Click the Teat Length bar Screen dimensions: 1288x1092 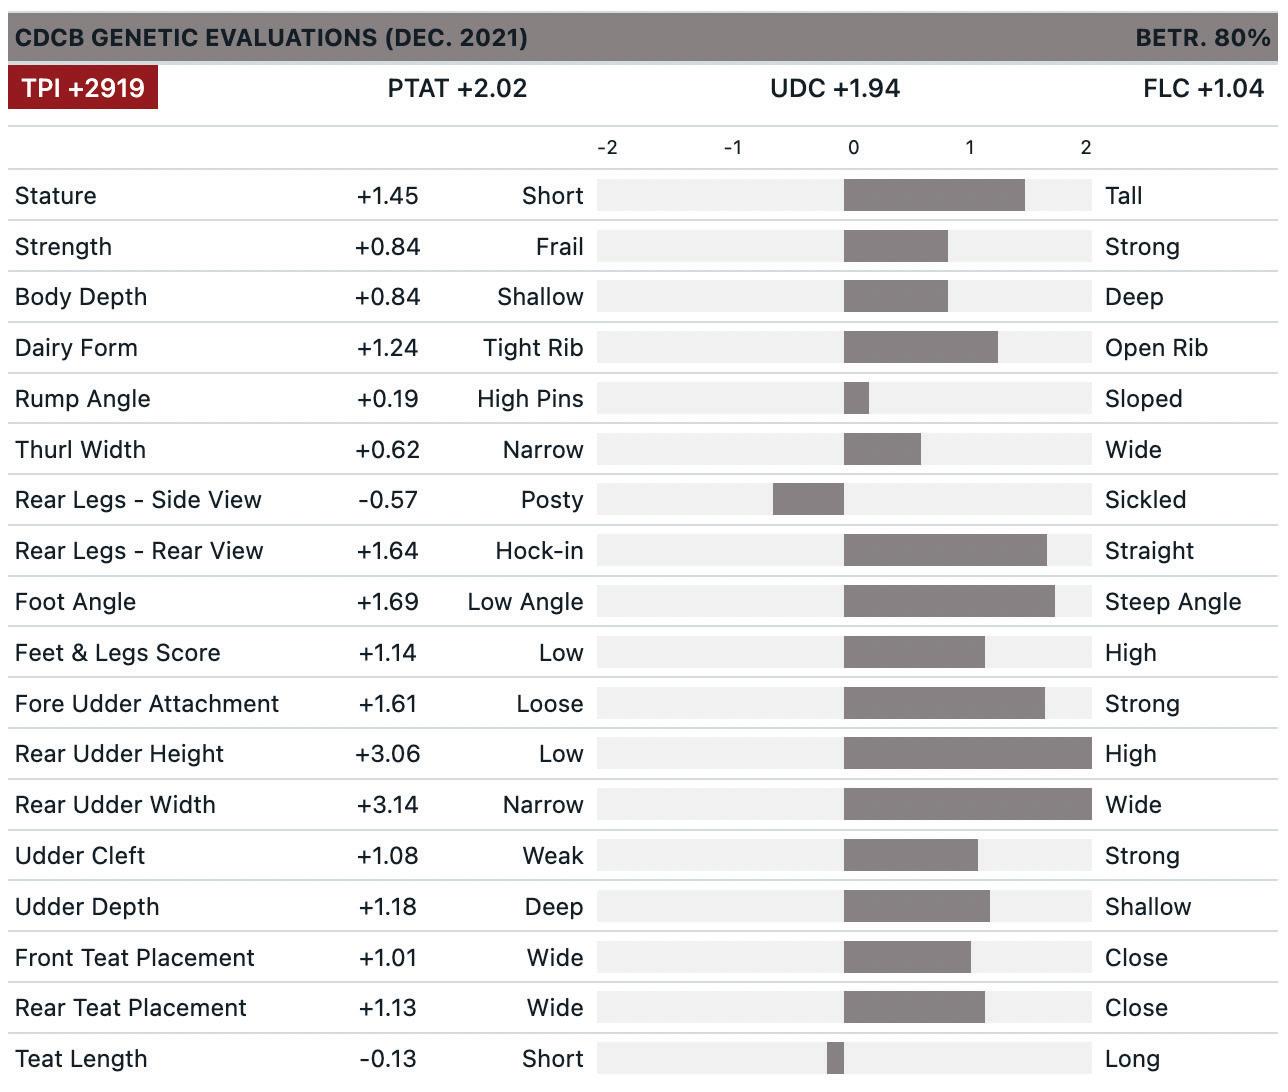pyautogui.click(x=835, y=1058)
